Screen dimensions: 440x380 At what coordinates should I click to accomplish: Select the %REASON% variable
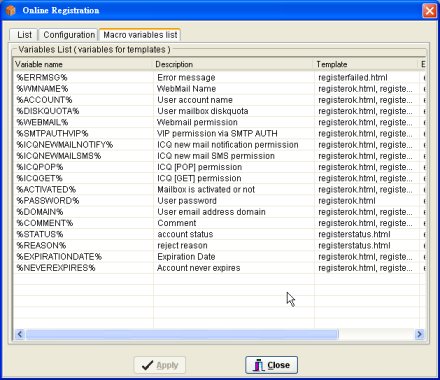(41, 246)
